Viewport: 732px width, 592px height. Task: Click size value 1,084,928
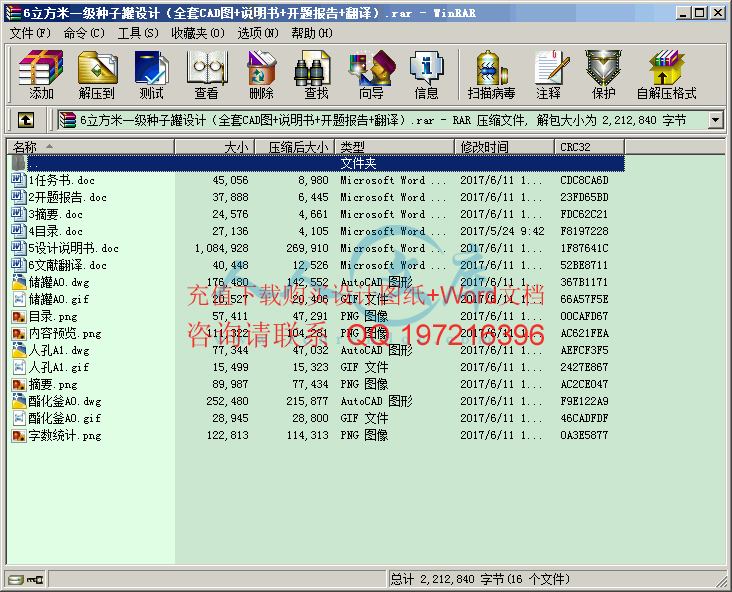(221, 248)
